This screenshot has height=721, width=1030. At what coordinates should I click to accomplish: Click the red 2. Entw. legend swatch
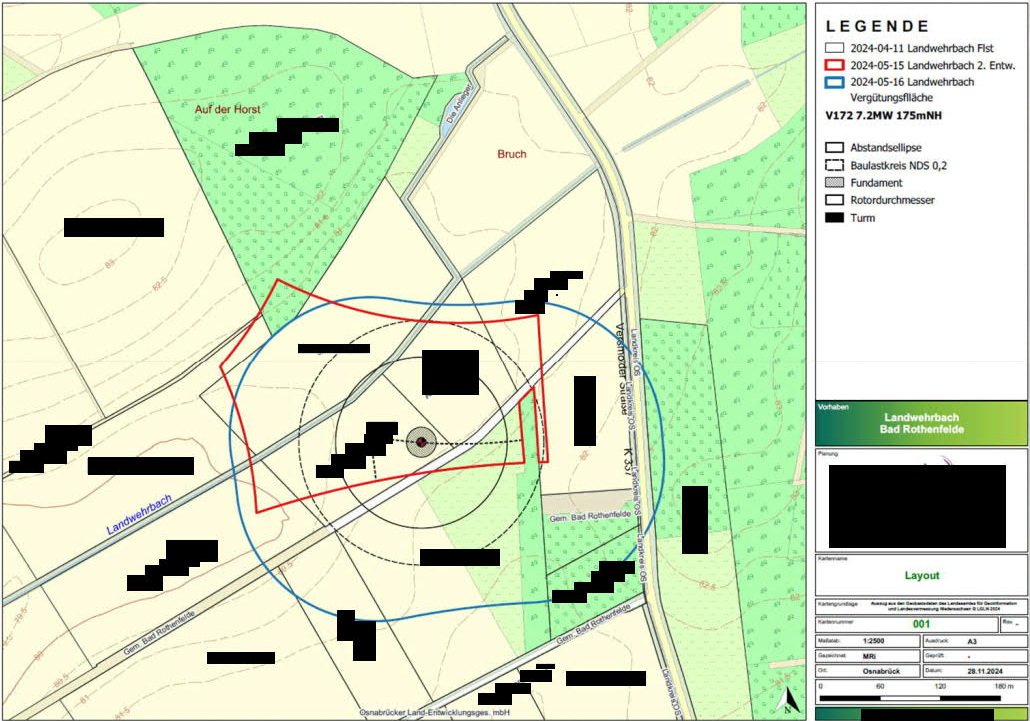834,65
